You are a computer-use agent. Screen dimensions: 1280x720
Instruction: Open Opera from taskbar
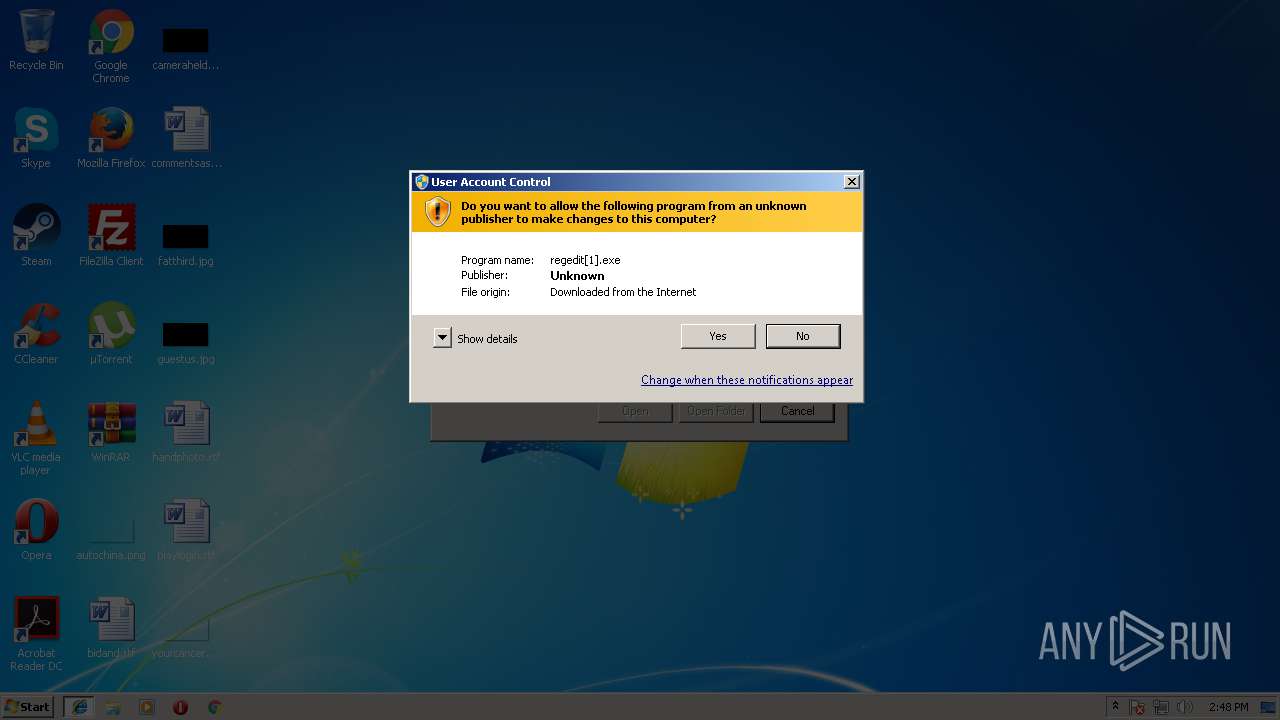180,707
